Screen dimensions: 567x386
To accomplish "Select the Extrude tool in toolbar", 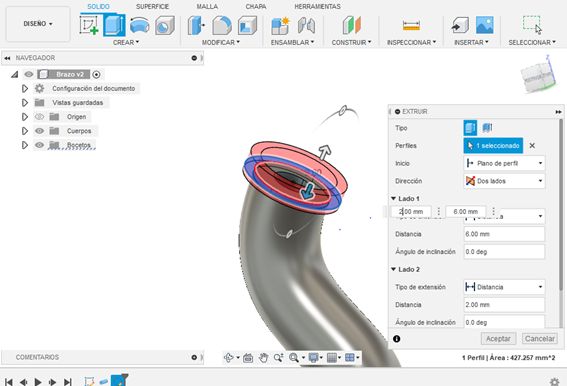I will tap(114, 25).
